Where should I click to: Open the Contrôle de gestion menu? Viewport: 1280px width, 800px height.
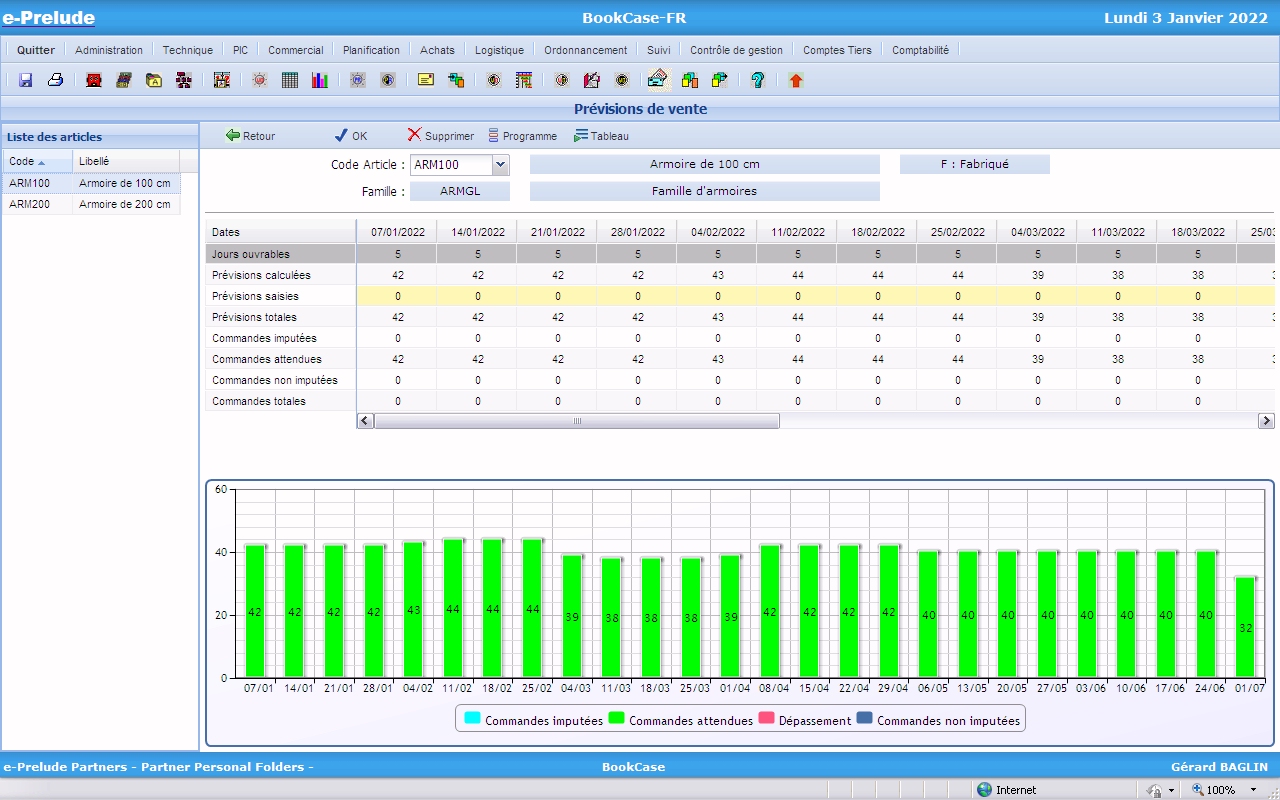pos(737,50)
